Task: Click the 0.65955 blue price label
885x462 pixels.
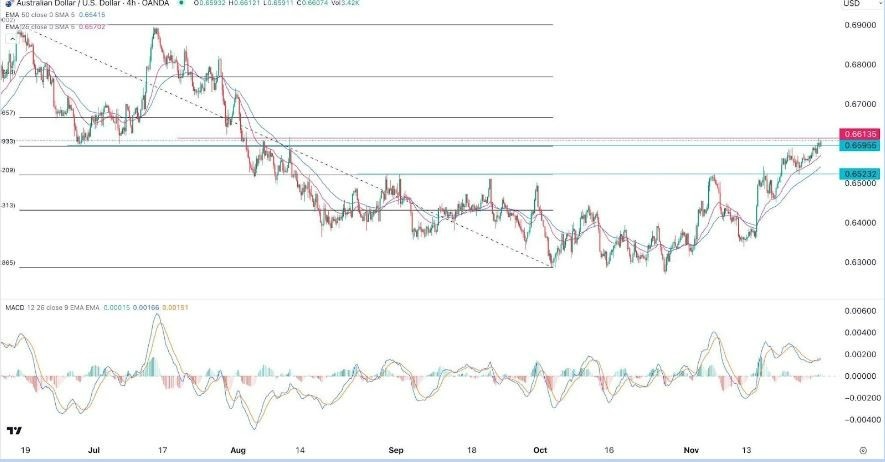Action: pyautogui.click(x=859, y=146)
